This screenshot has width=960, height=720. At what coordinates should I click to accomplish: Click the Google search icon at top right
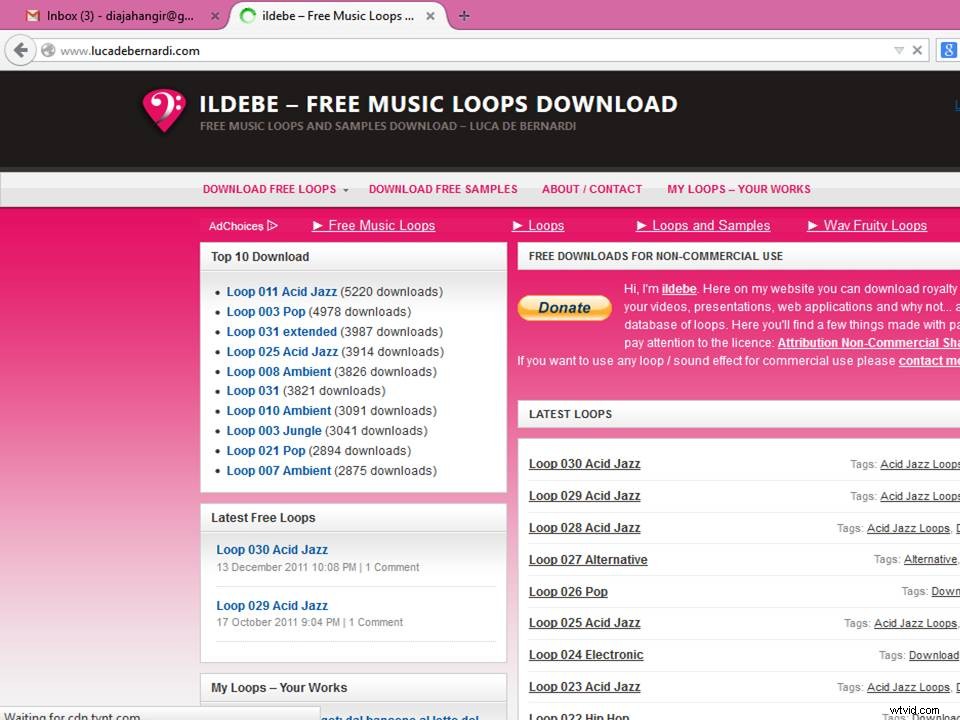pyautogui.click(x=947, y=50)
